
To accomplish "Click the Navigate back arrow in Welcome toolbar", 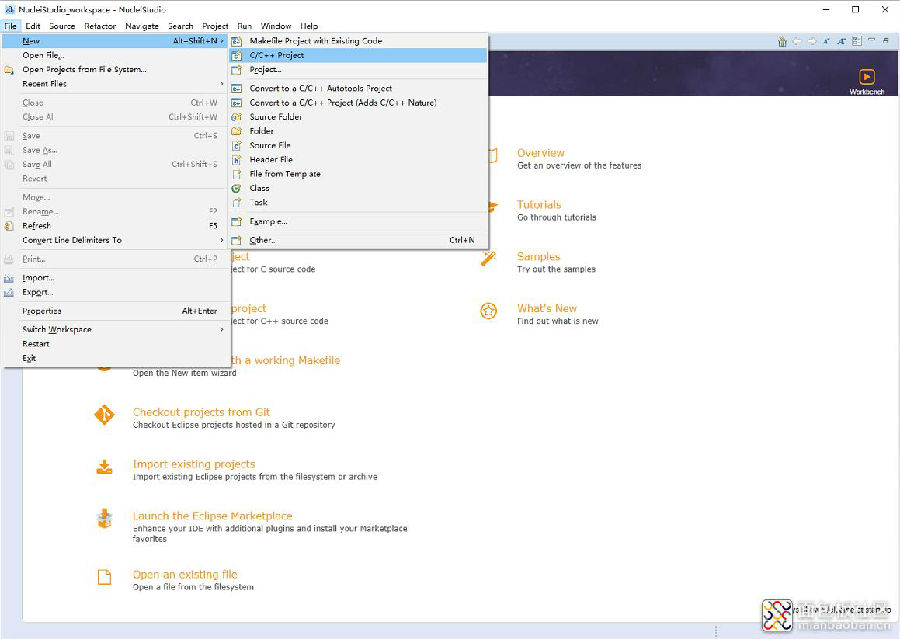I will 797,41.
